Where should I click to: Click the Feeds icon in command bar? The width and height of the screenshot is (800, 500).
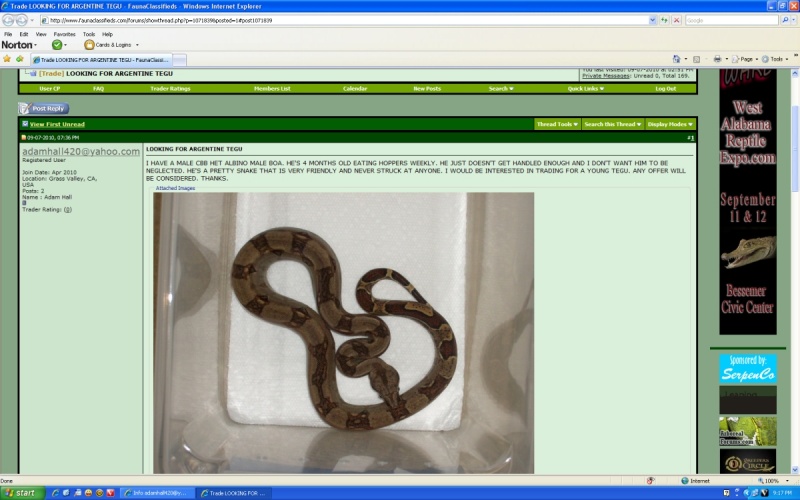(x=696, y=59)
